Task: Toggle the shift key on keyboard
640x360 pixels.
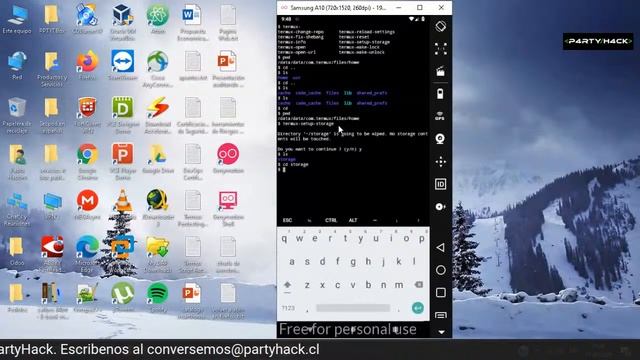Action: click(x=287, y=285)
